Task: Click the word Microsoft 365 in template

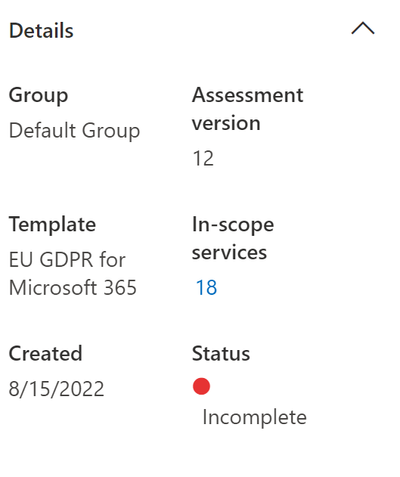Action: (x=73, y=288)
